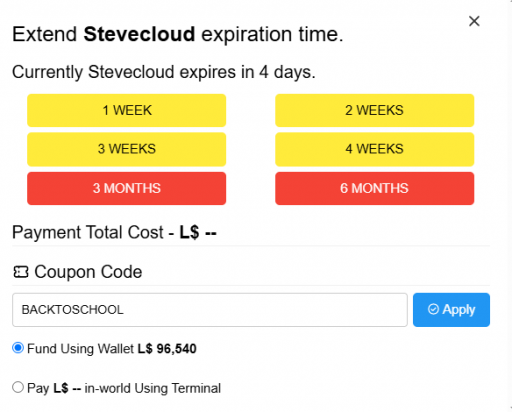
Task: Choose the 2 WEEKS extension
Action: point(374,110)
